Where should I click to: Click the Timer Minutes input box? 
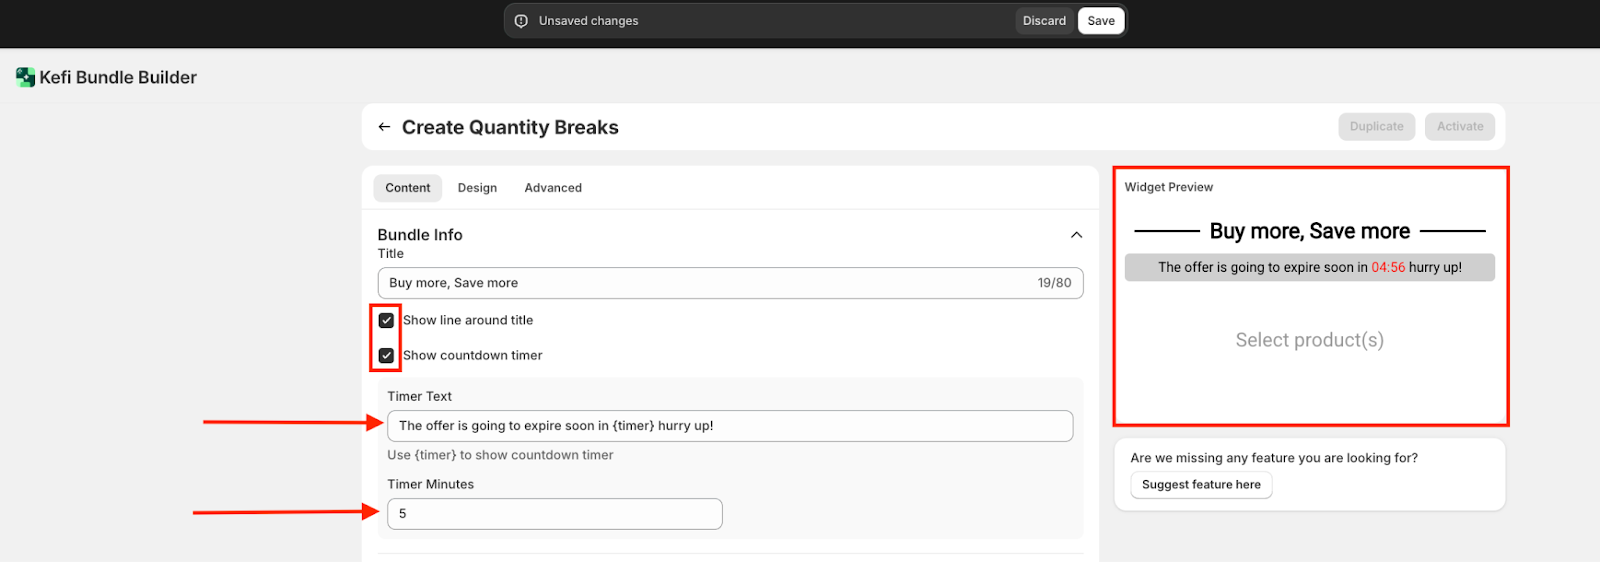pos(555,514)
